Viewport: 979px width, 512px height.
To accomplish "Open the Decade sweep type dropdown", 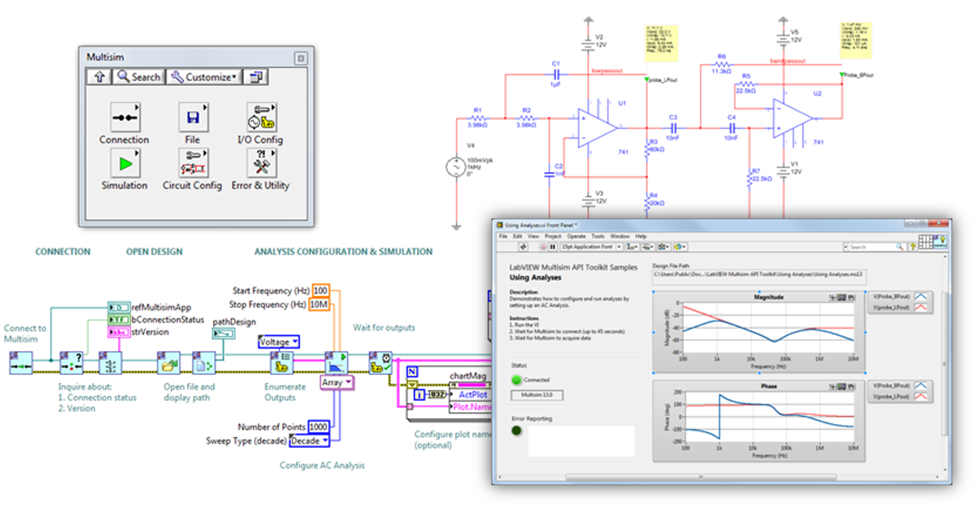I will coord(310,441).
